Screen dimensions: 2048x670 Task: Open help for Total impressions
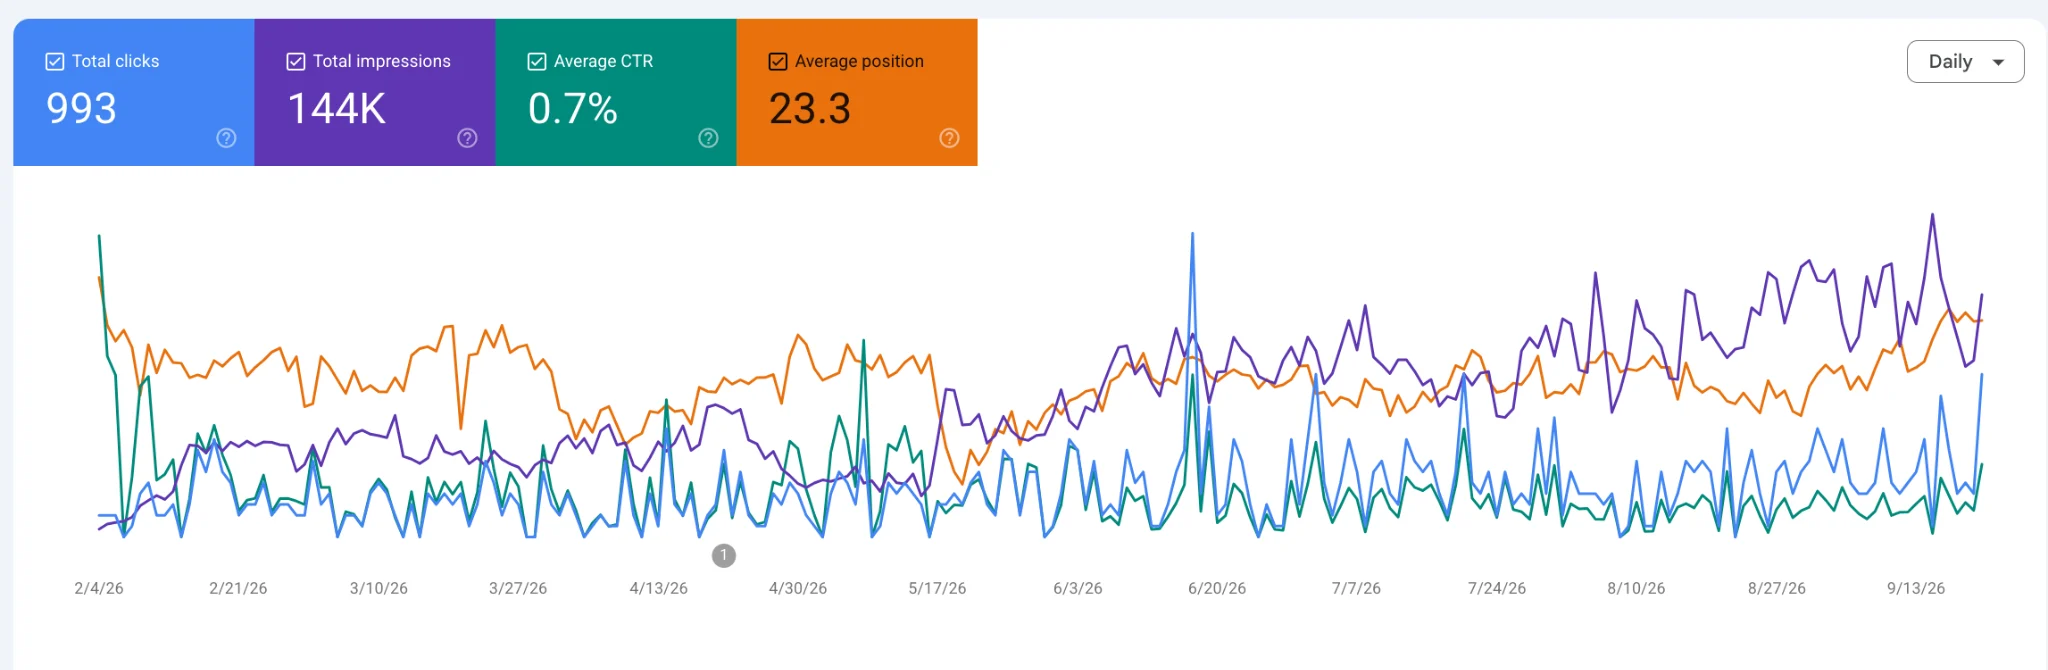[x=467, y=138]
